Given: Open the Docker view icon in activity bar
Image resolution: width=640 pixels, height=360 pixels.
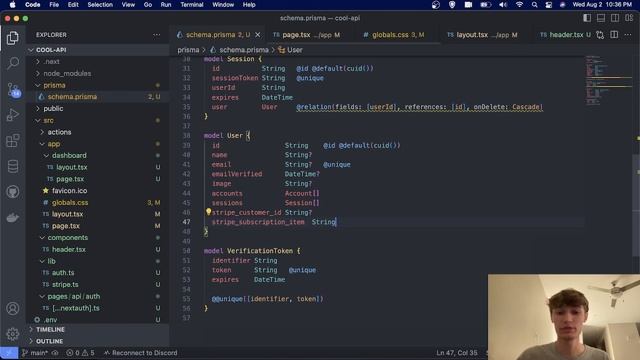Looking at the screenshot, I should click(13, 218).
